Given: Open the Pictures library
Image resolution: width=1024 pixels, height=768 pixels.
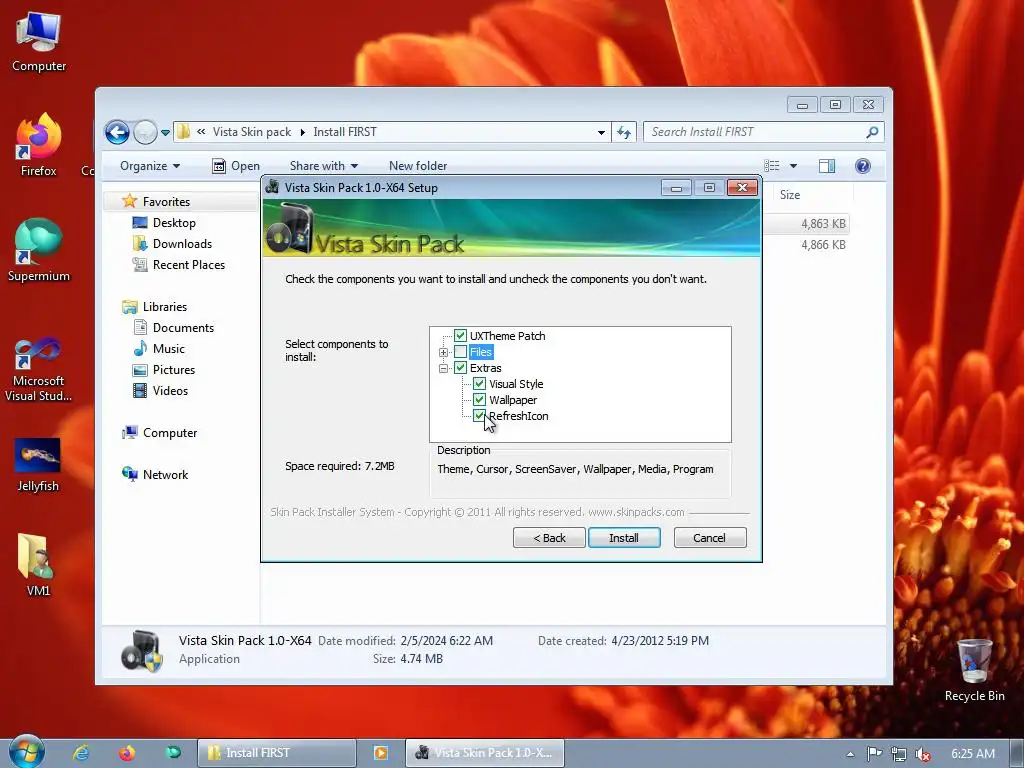Looking at the screenshot, I should click(174, 370).
